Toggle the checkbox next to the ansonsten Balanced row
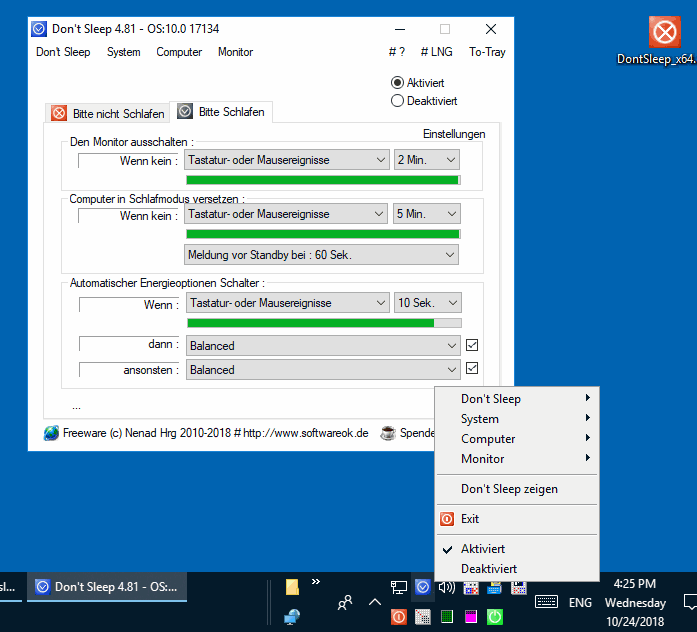 click(x=472, y=368)
